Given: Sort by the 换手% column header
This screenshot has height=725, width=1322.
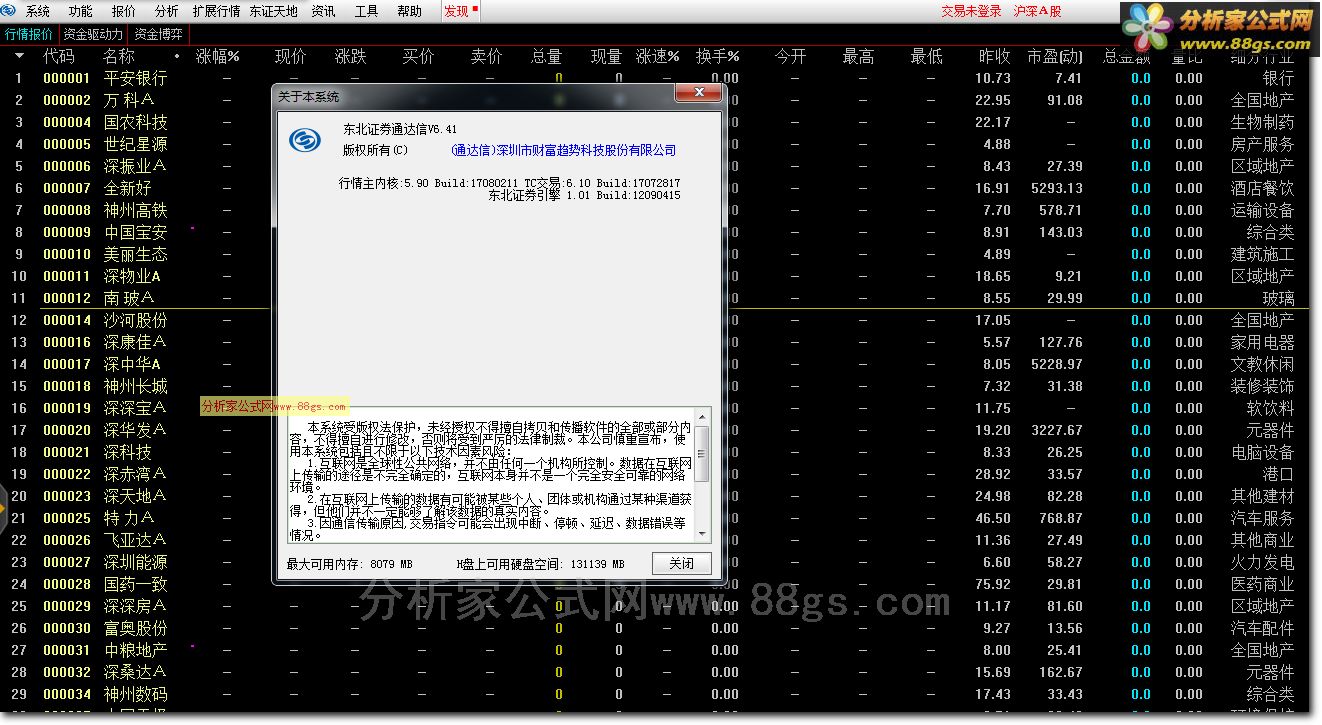Looking at the screenshot, I should [x=718, y=57].
